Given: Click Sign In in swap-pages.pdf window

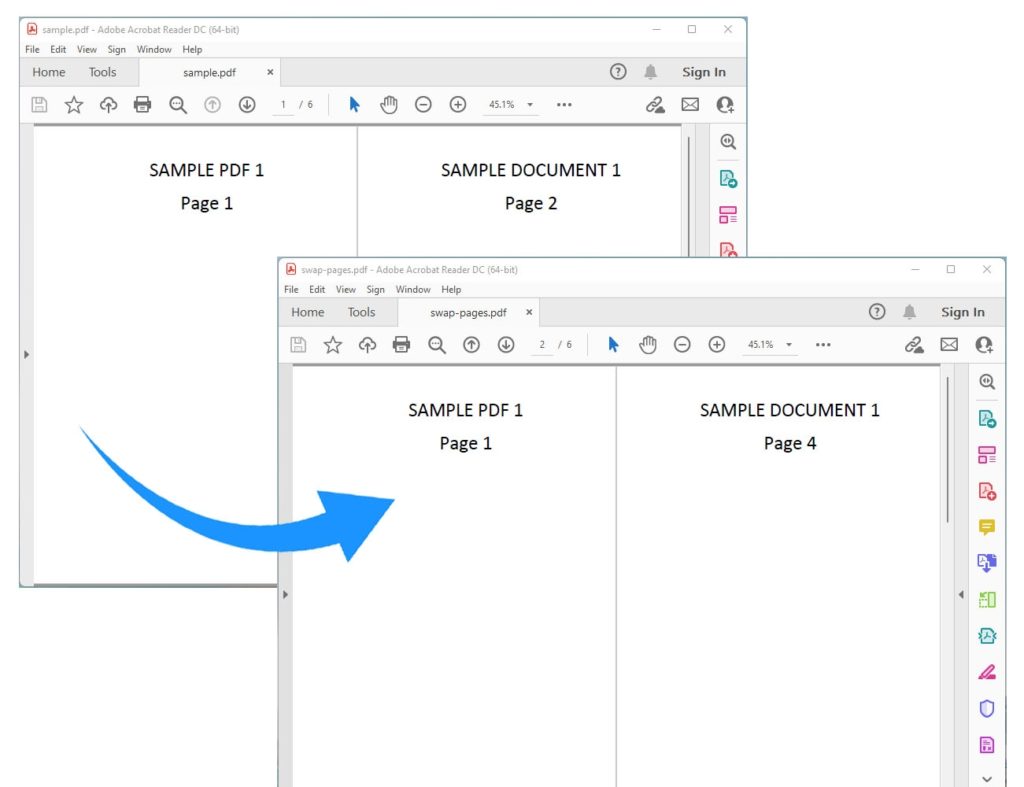Looking at the screenshot, I should (962, 312).
